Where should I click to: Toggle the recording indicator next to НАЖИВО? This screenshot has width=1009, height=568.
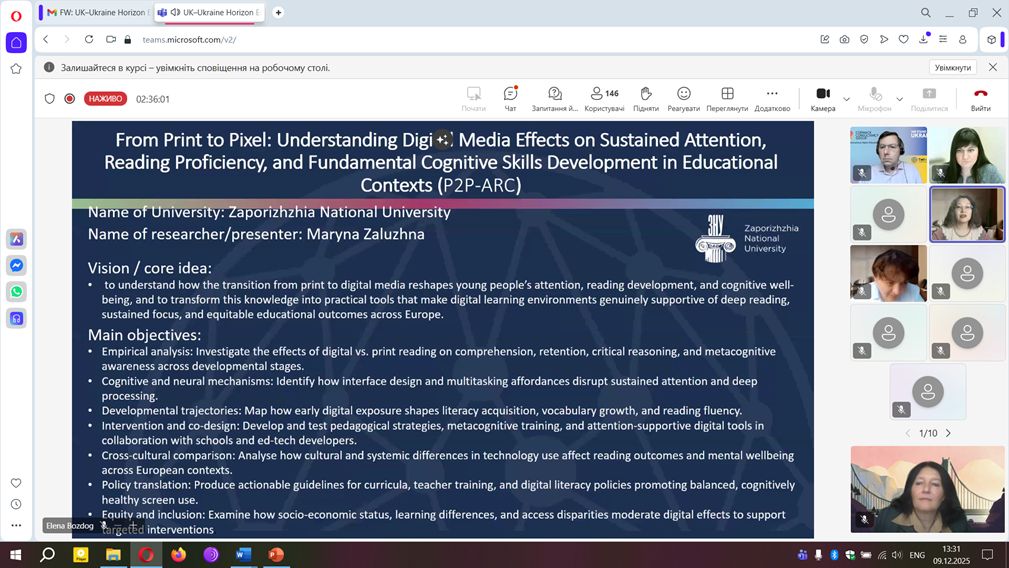tap(70, 99)
